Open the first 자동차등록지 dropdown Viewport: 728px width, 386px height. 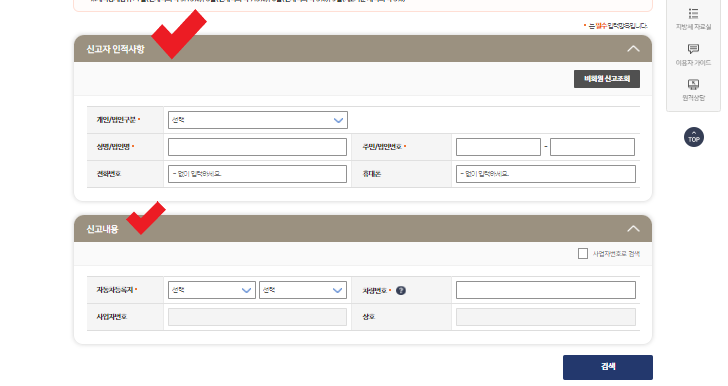(x=212, y=290)
